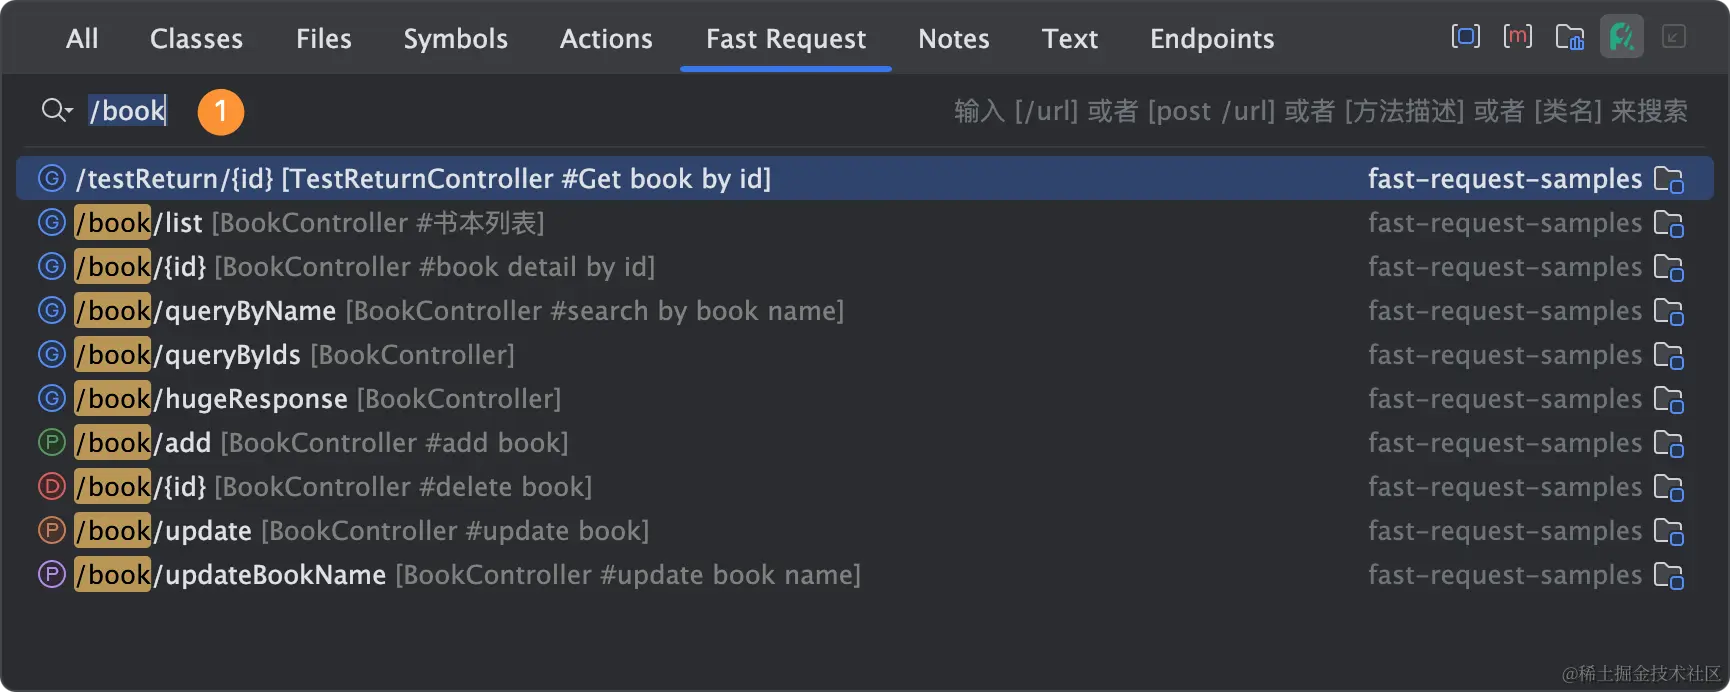The image size is (1730, 692).
Task: Click the DELETE icon beside /book/{id} delete endpoint
Action: point(51,486)
